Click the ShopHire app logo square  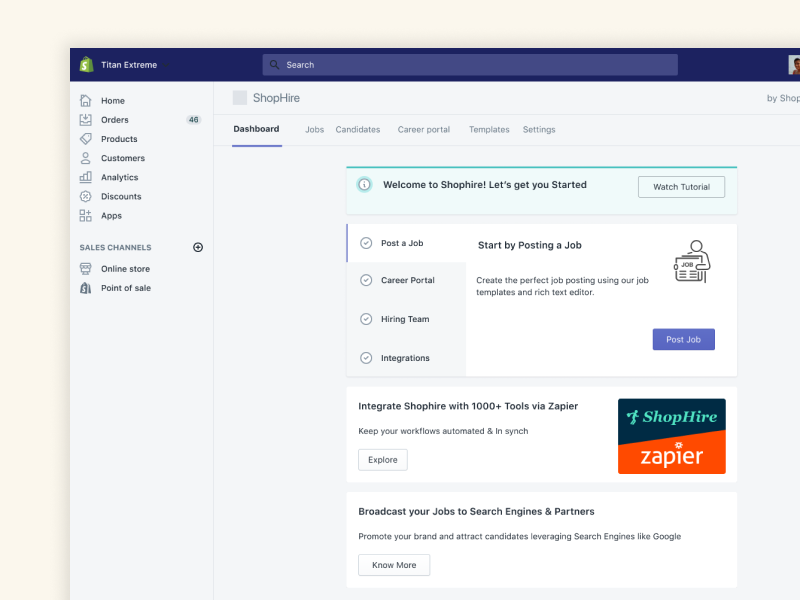240,98
